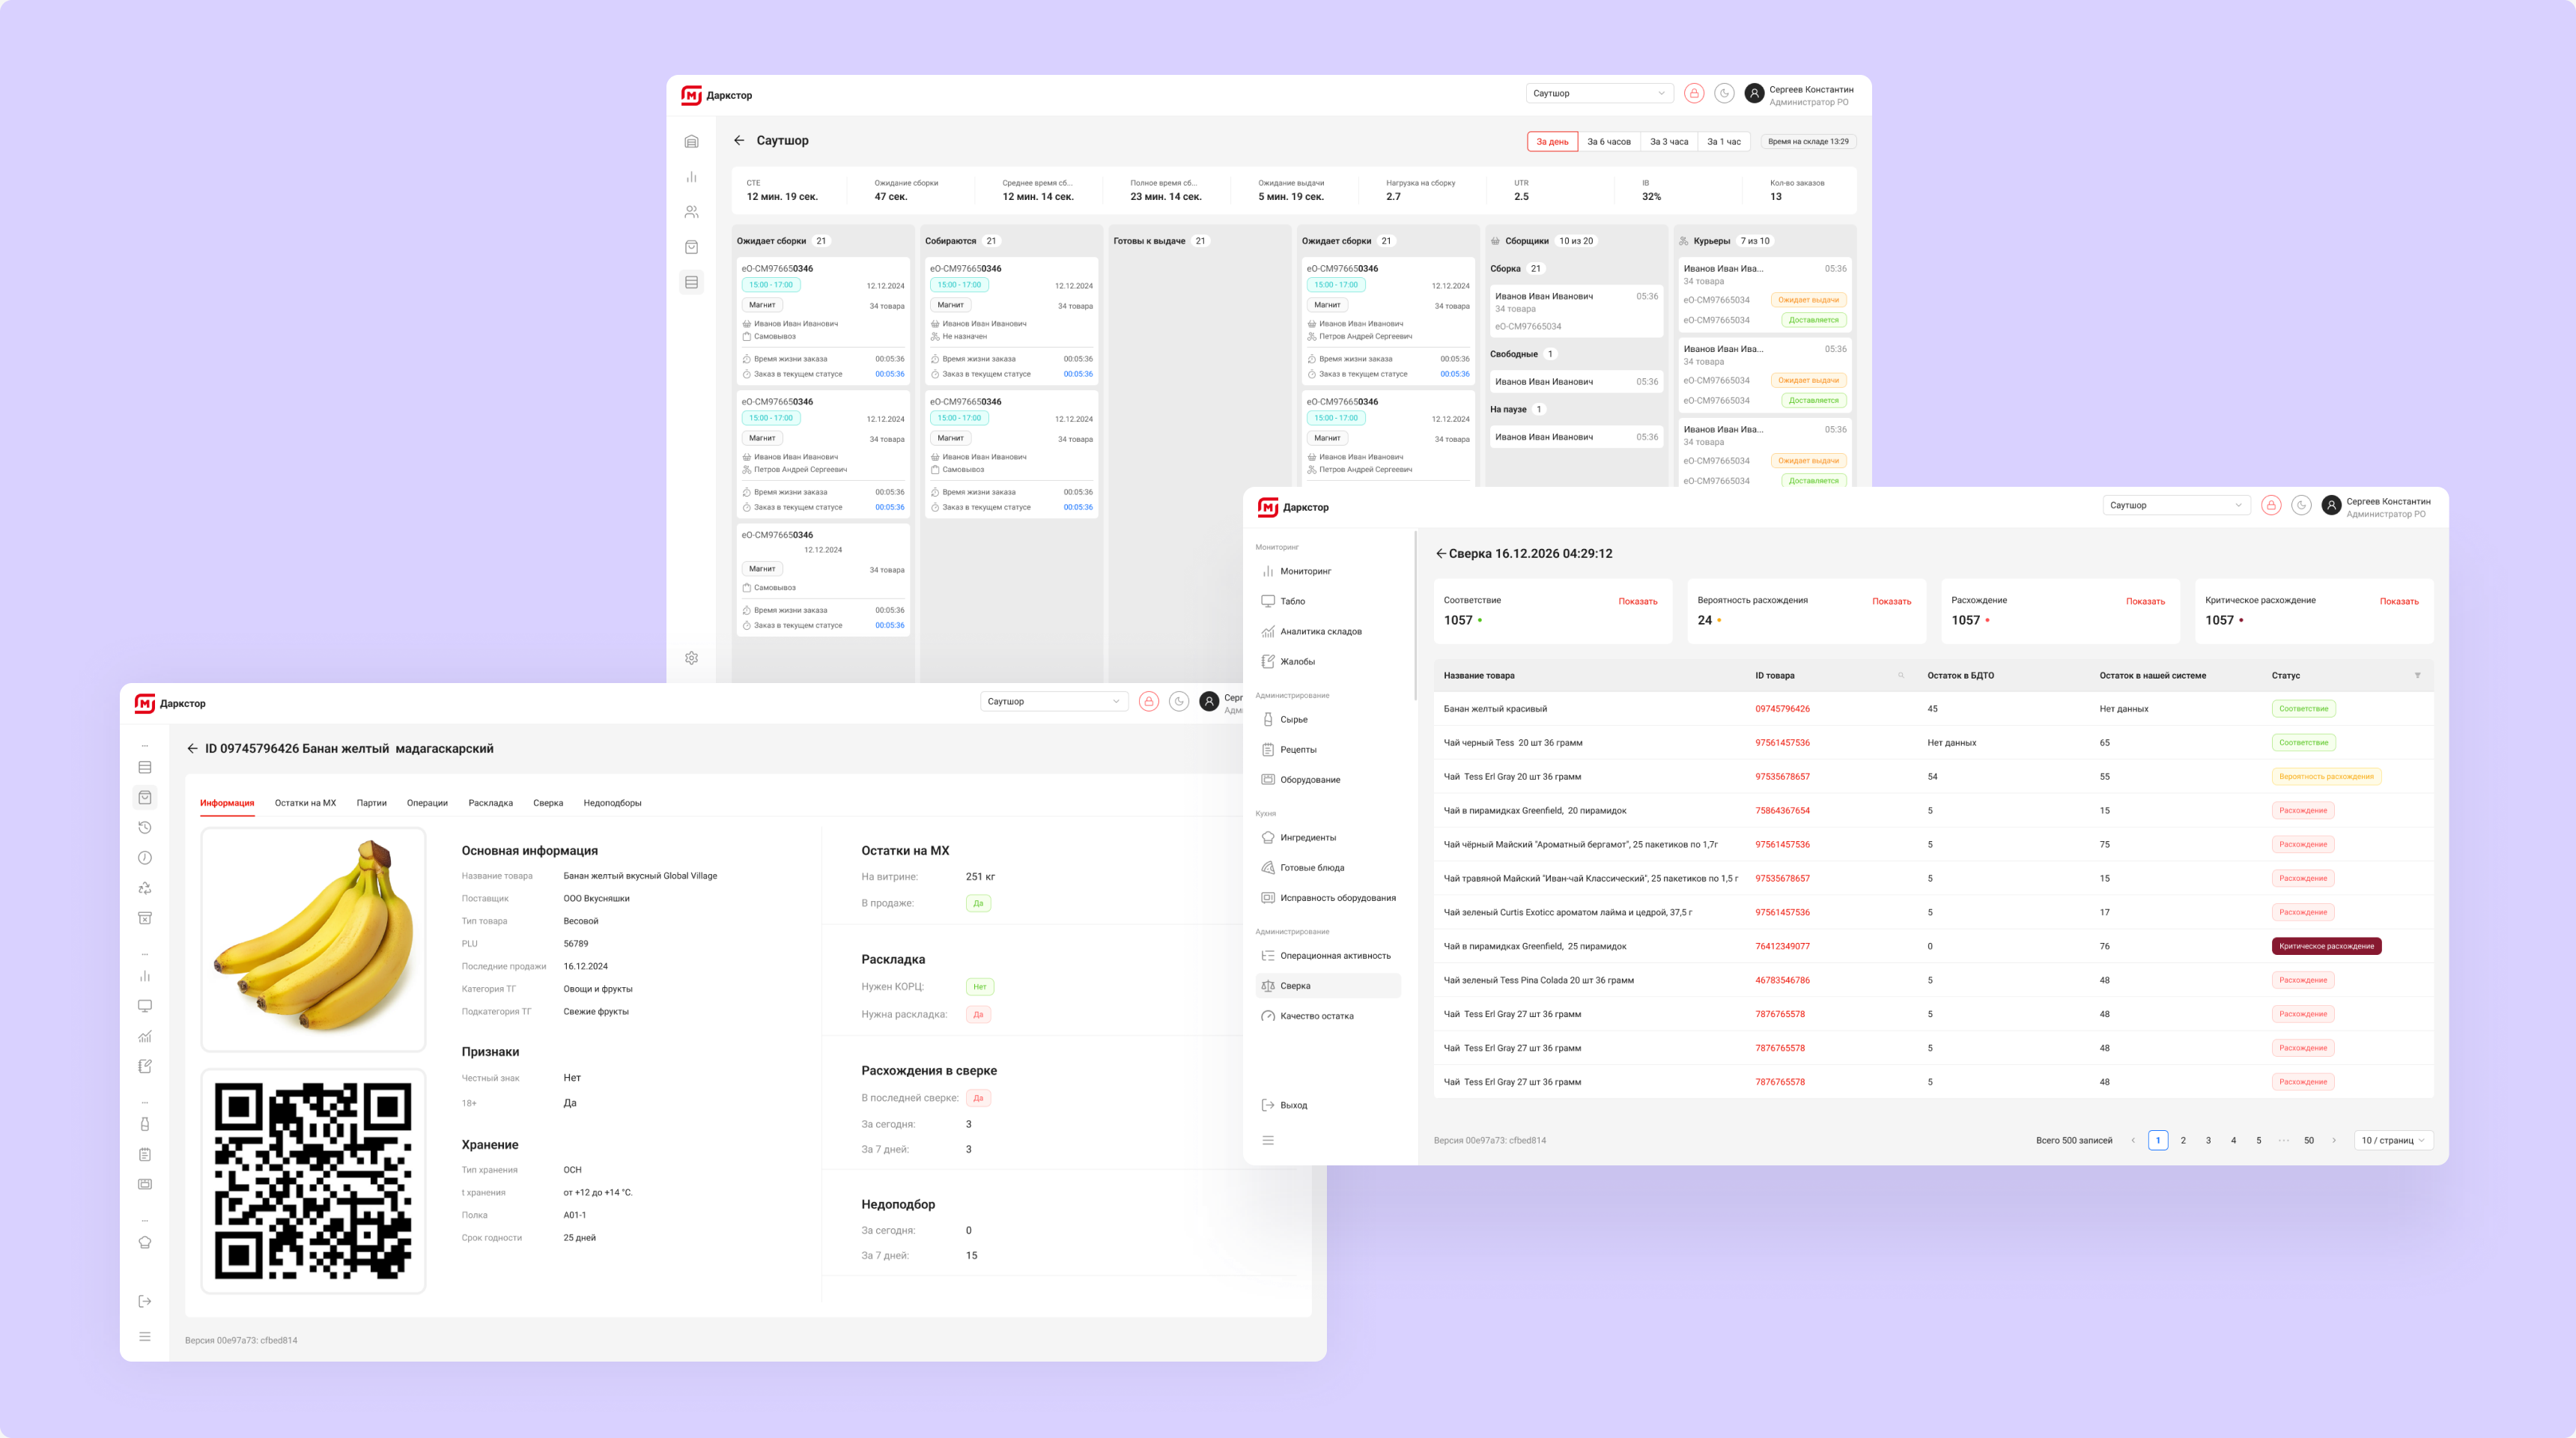
Task: Click the banana product image thumbnail
Action: pyautogui.click(x=313, y=939)
